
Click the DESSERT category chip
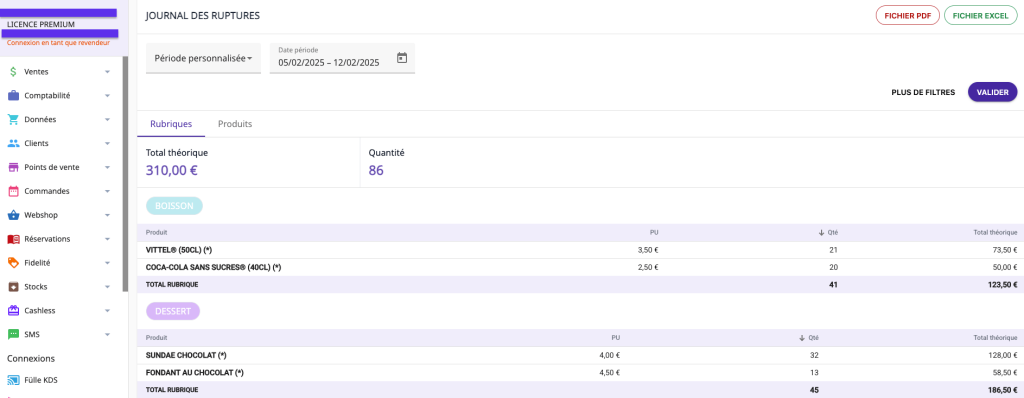[173, 311]
